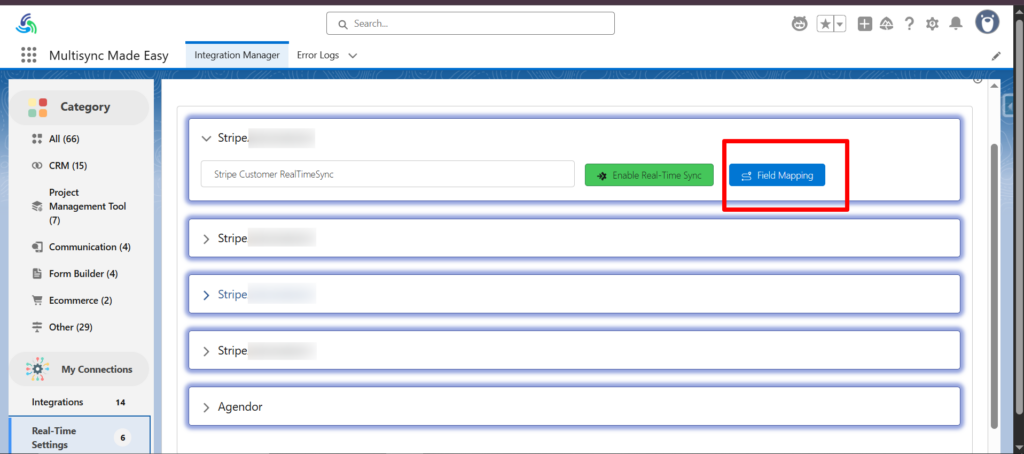This screenshot has height=454, width=1024.
Task: Click the bolt icon on Enable Real-Time Sync
Action: pos(602,176)
